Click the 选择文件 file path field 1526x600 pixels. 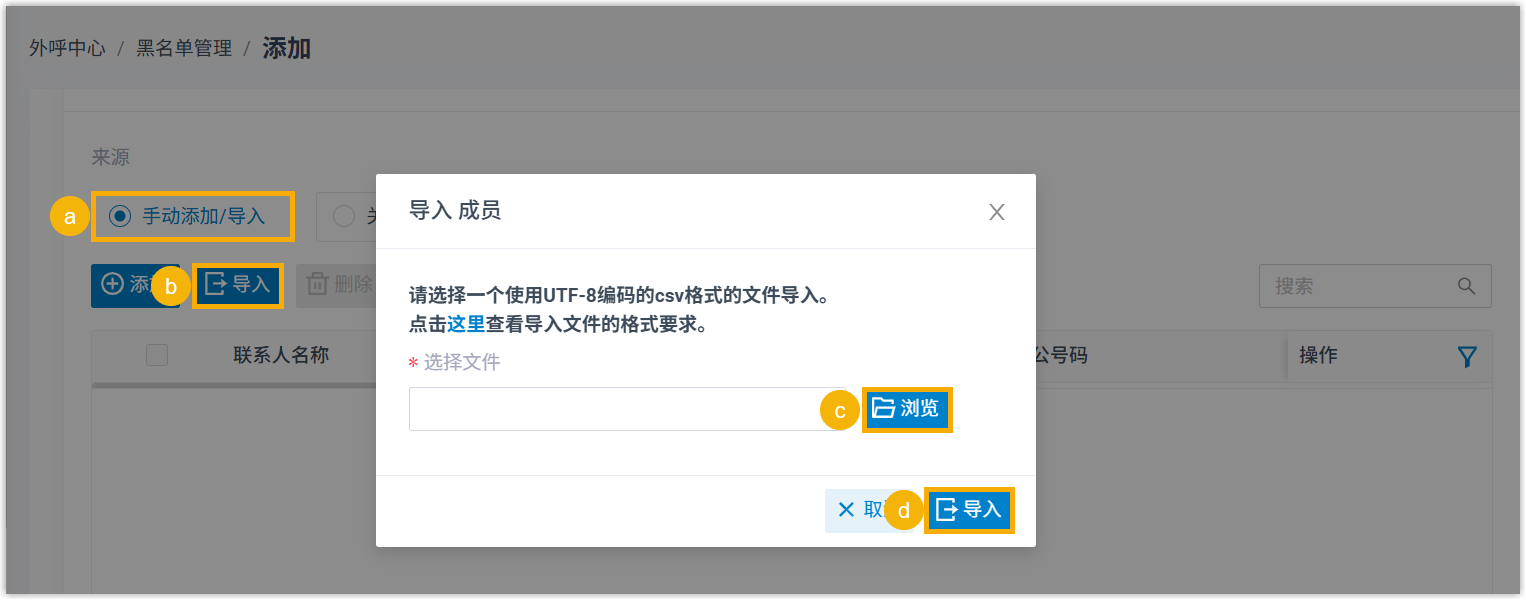(627, 409)
